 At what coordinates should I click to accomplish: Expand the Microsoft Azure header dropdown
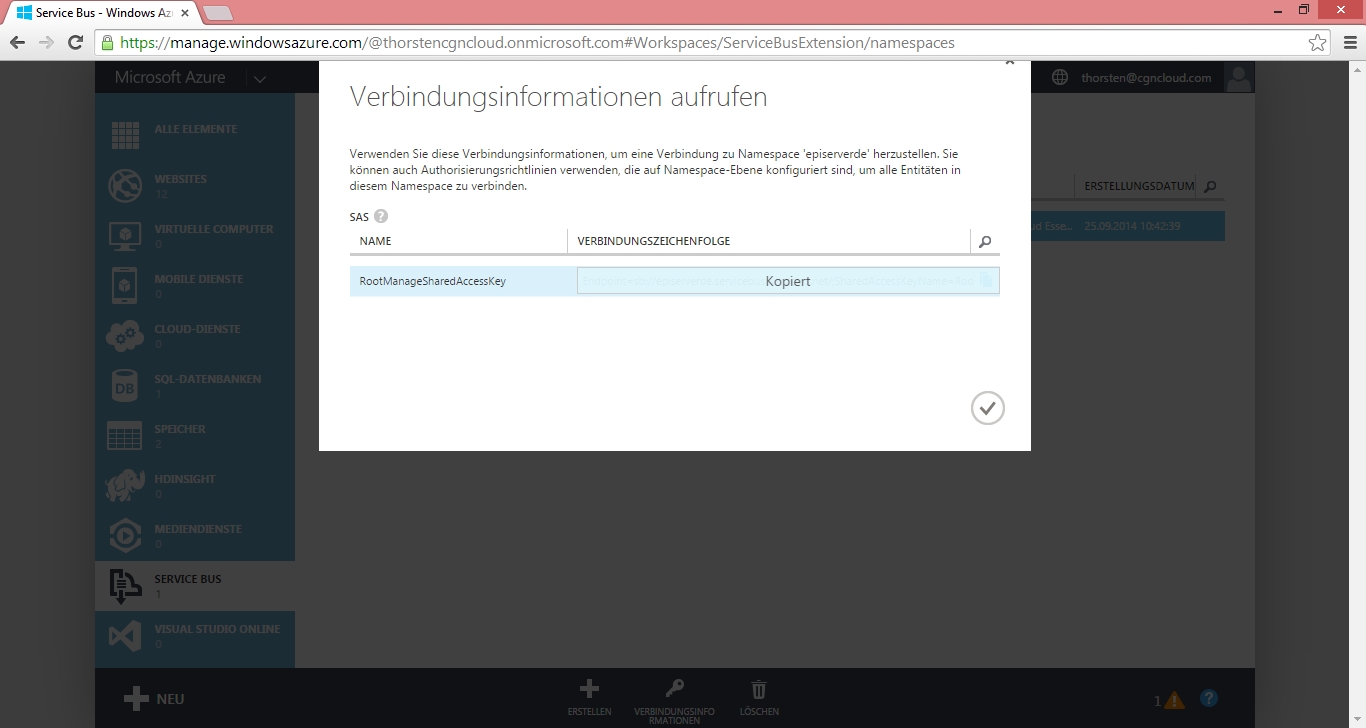pos(260,78)
